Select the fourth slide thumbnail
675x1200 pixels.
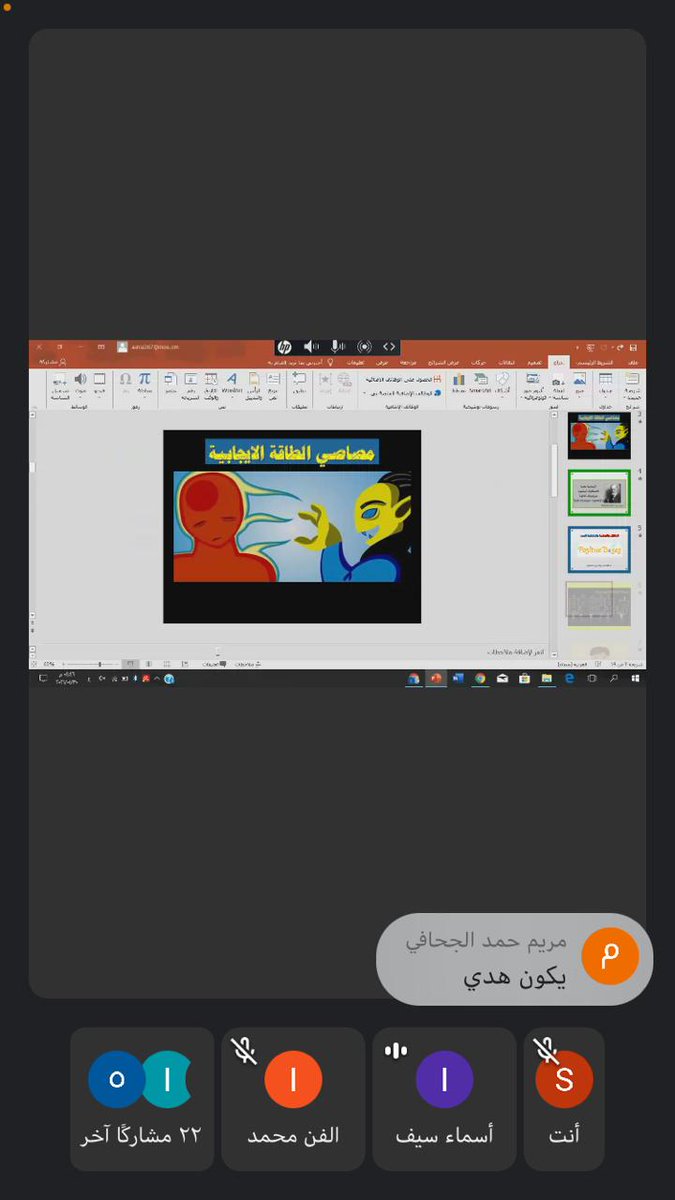[599, 604]
